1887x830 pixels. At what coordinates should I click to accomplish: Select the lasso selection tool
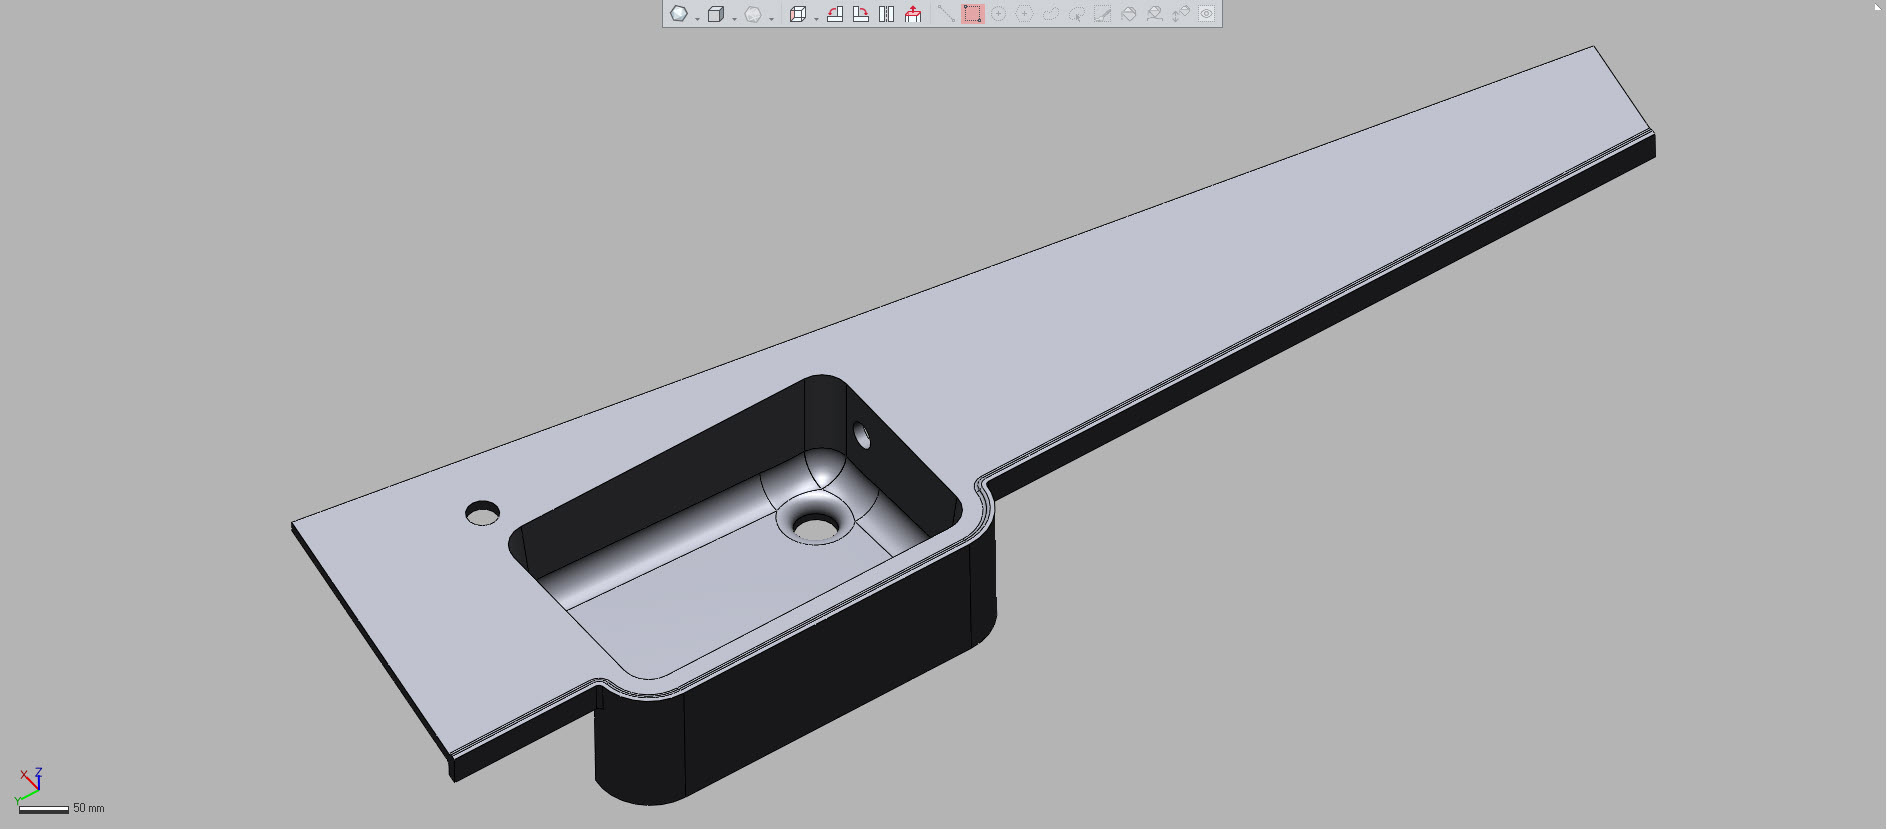tap(1051, 14)
